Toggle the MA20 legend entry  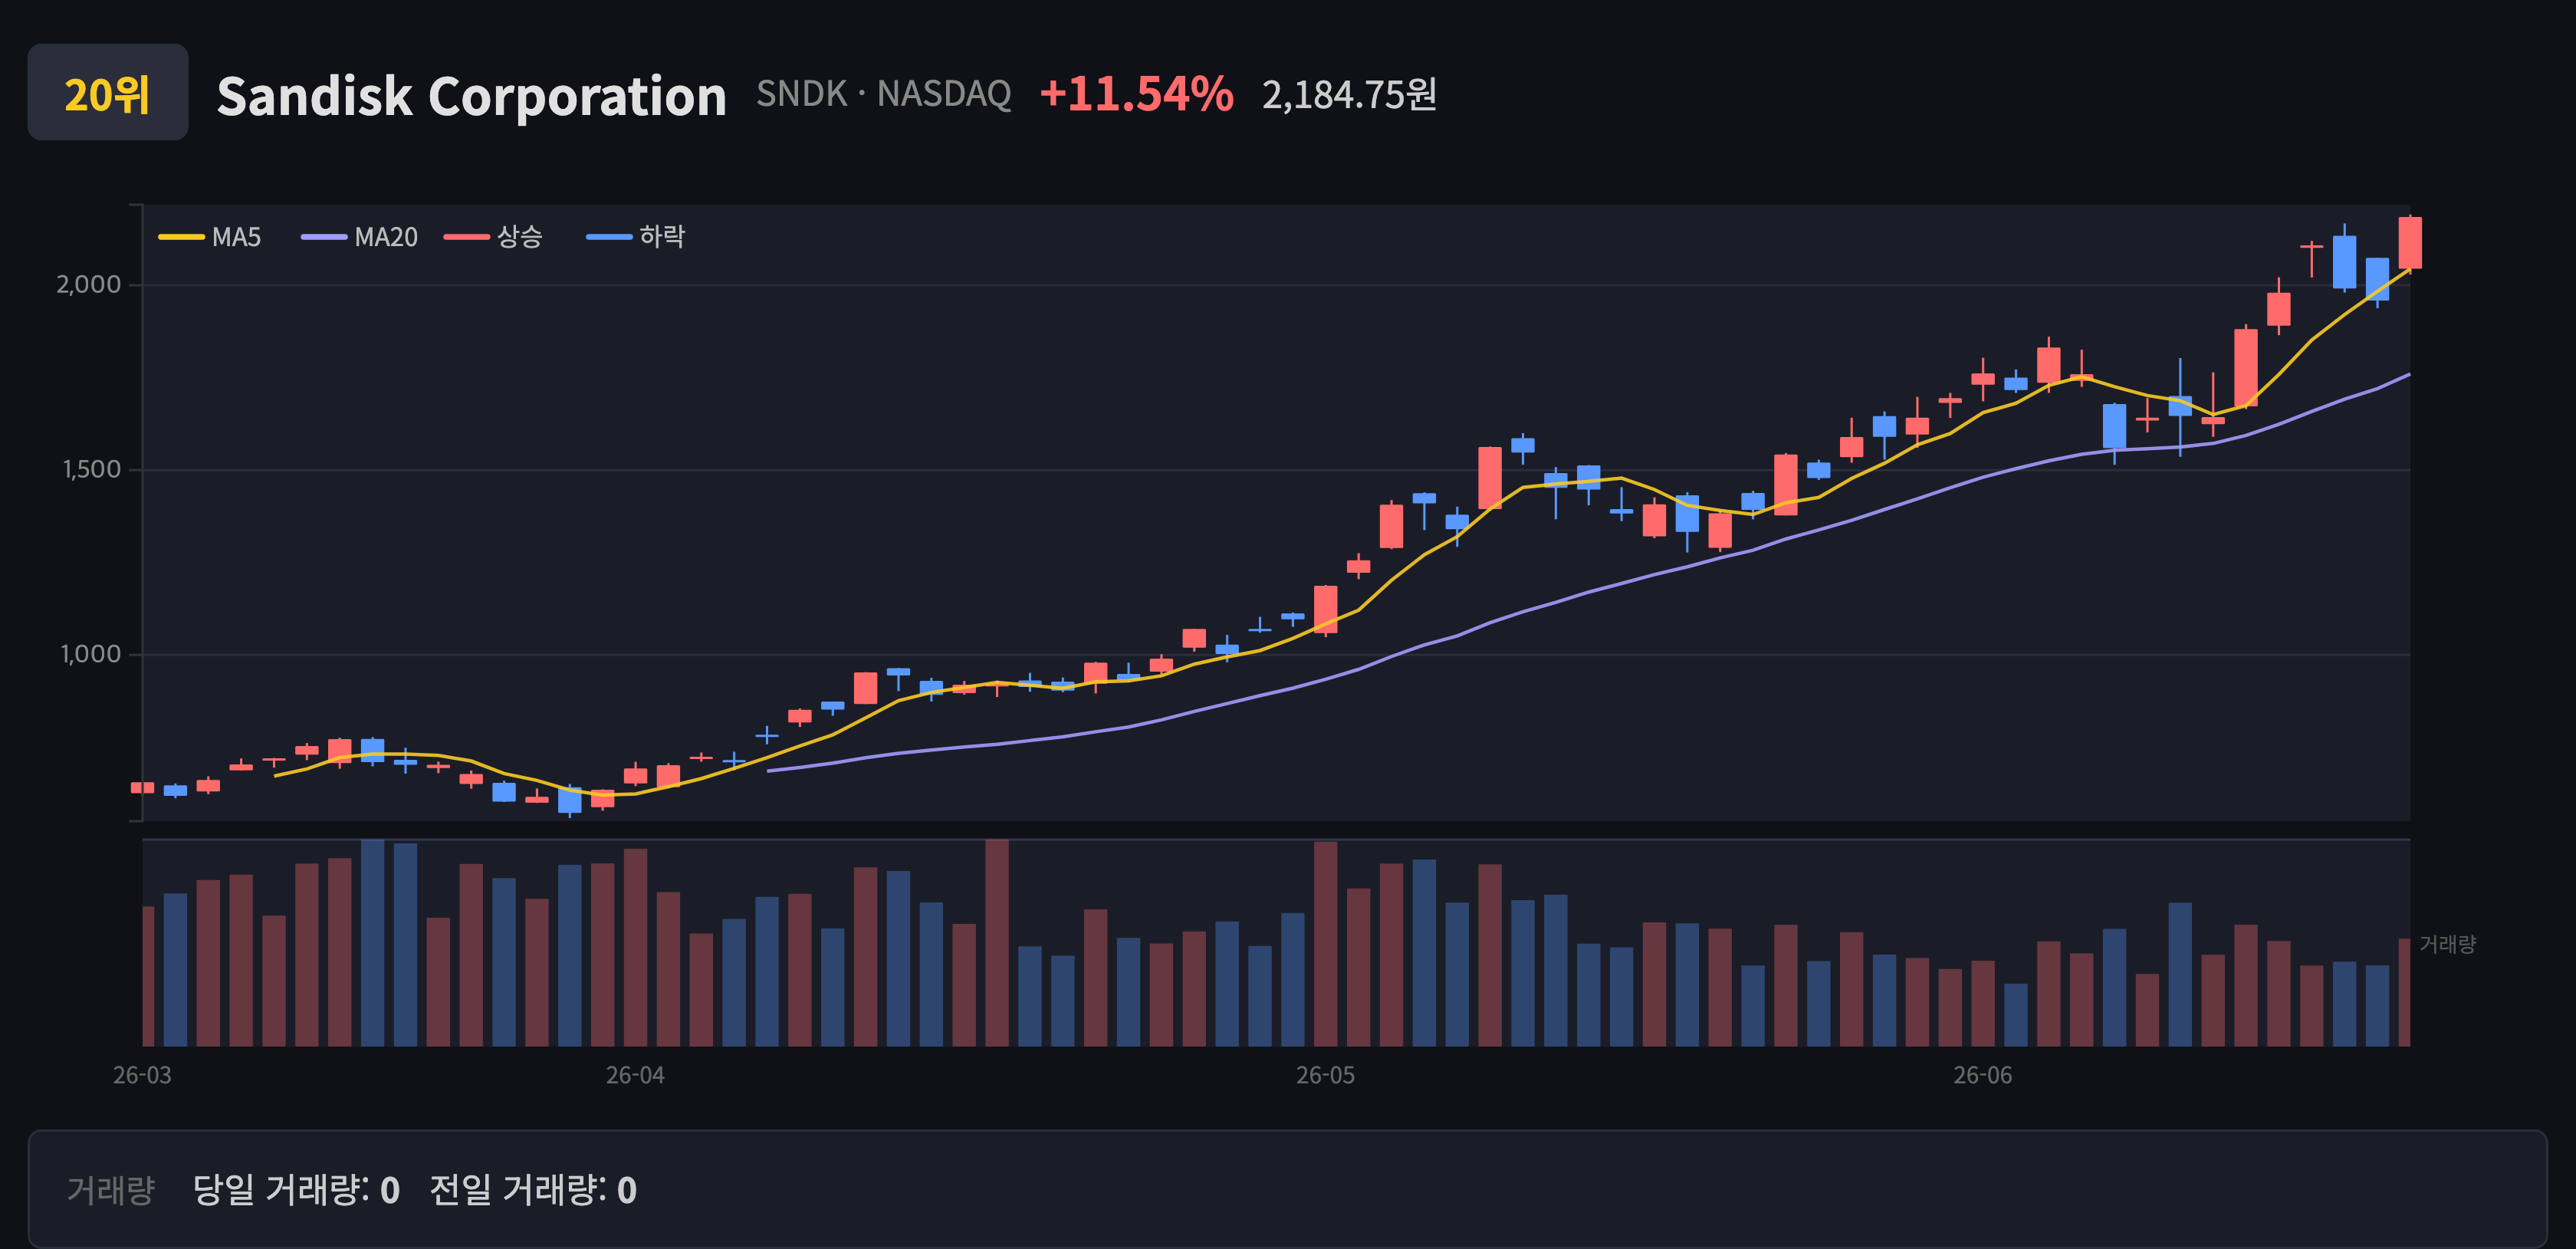pos(360,237)
